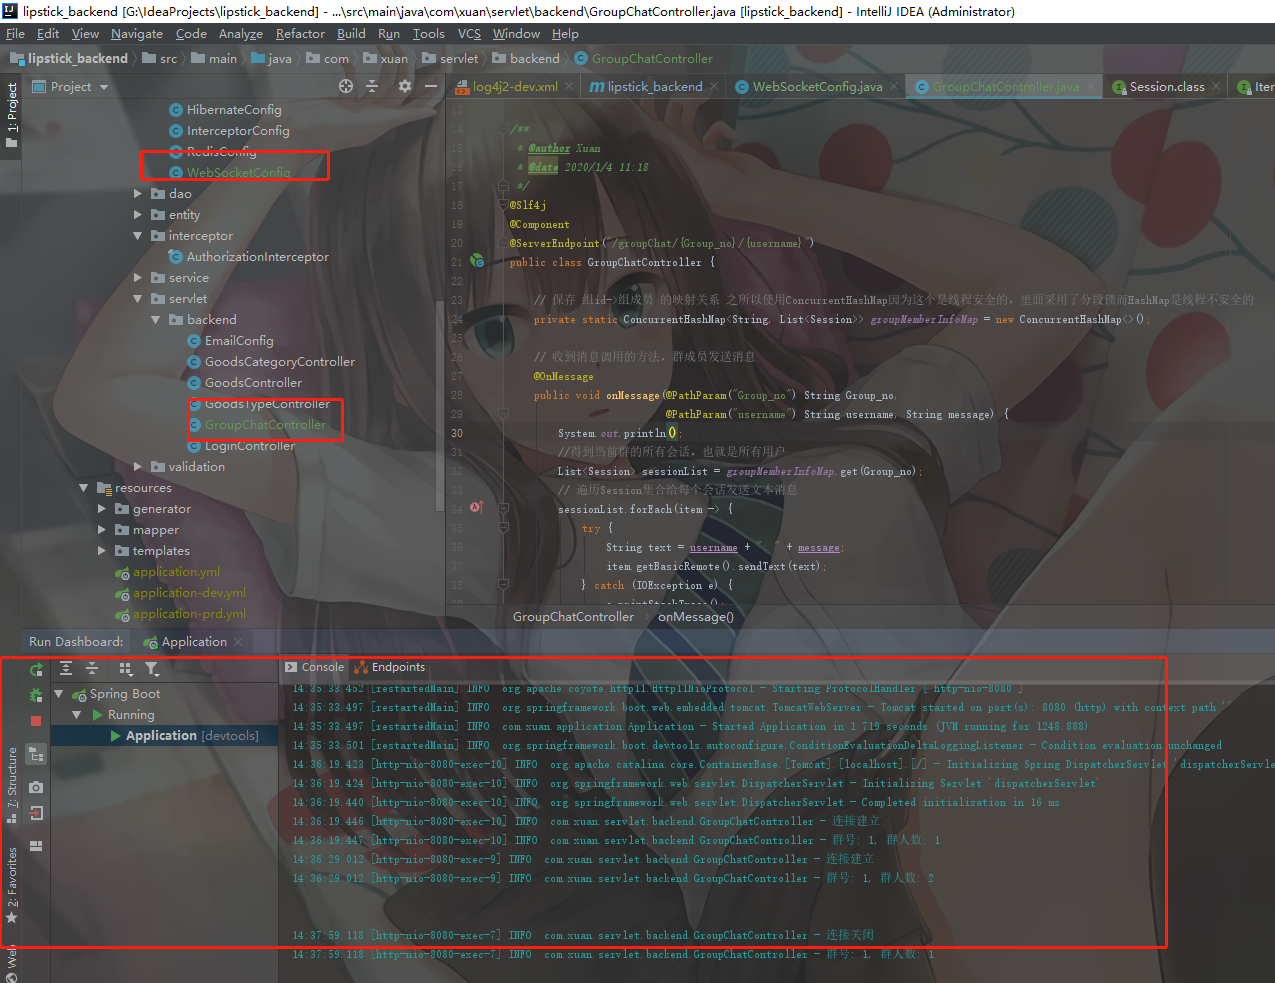Click the Rerun icon in Run Dashboard
The height and width of the screenshot is (983, 1275).
tap(36, 669)
